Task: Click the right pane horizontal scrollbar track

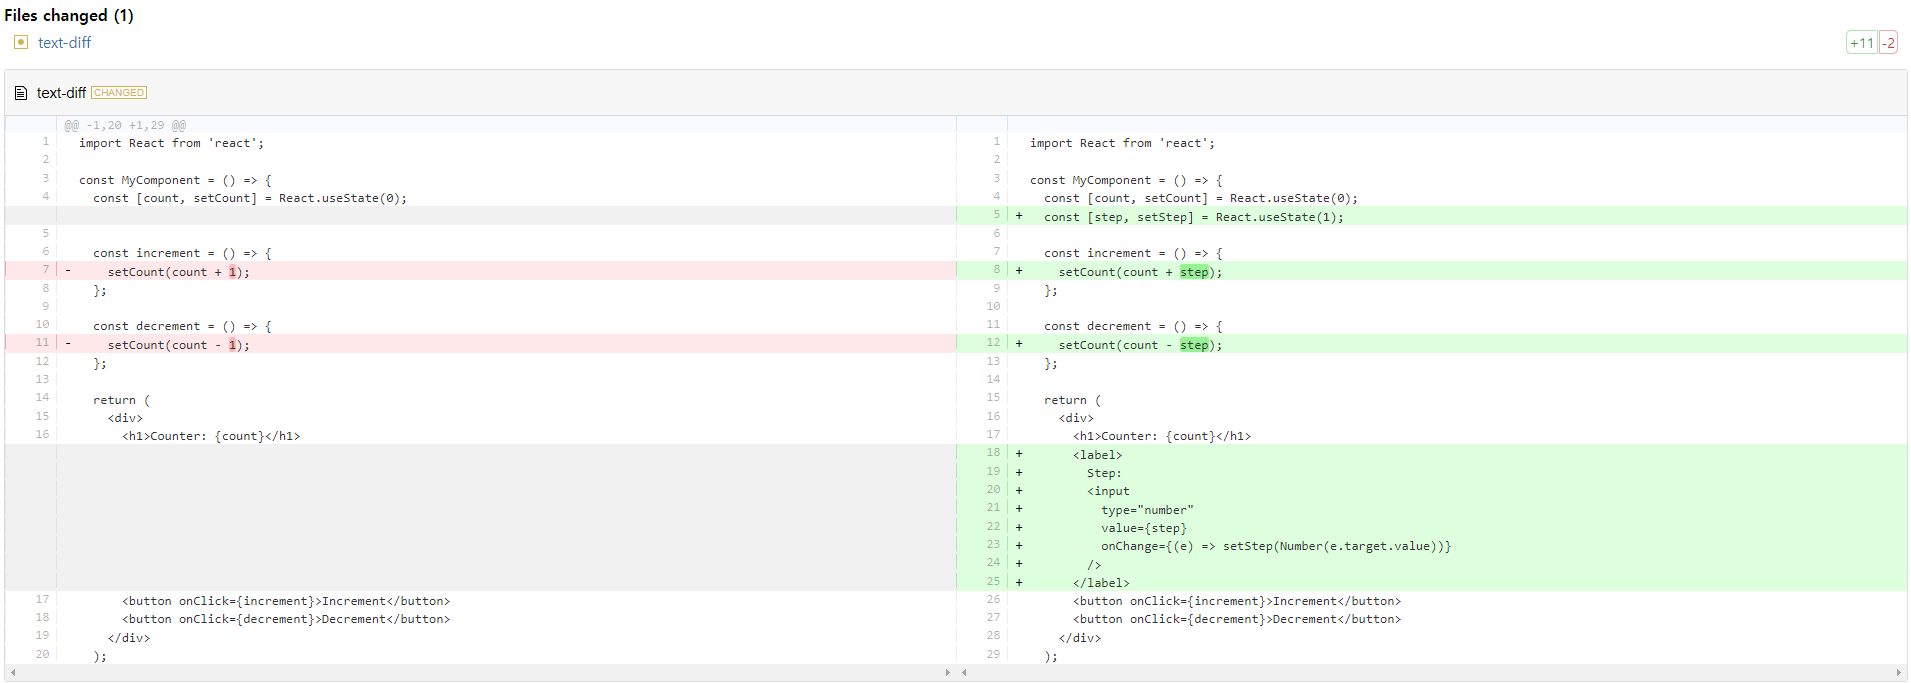Action: 1430,673
